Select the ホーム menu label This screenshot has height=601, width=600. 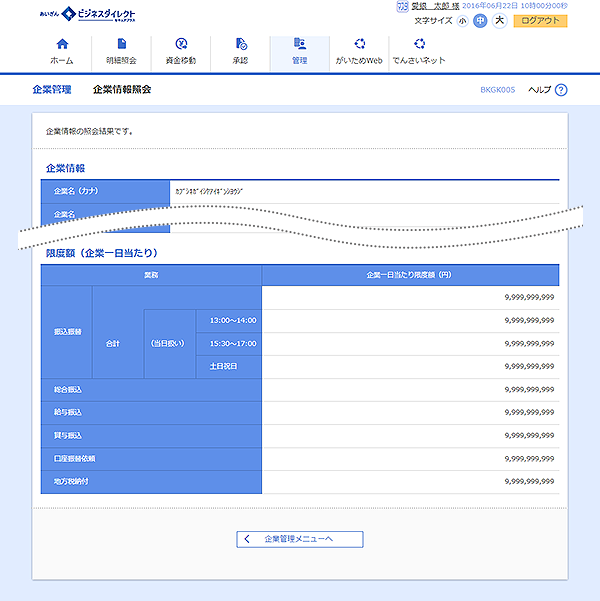click(x=62, y=61)
